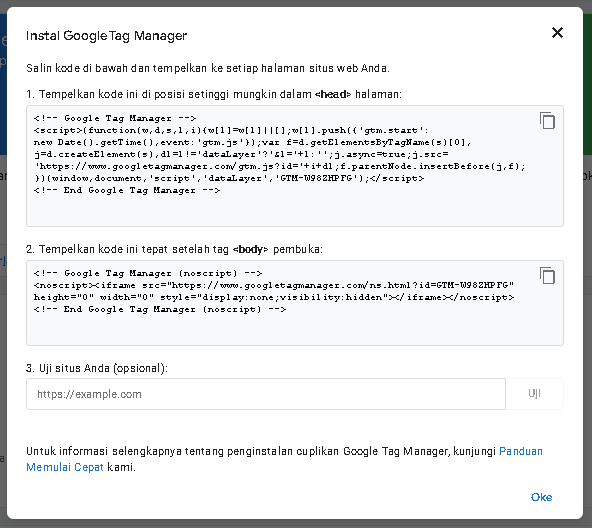Open the Panduan Memulai Cepat link

pyautogui.click(x=284, y=459)
